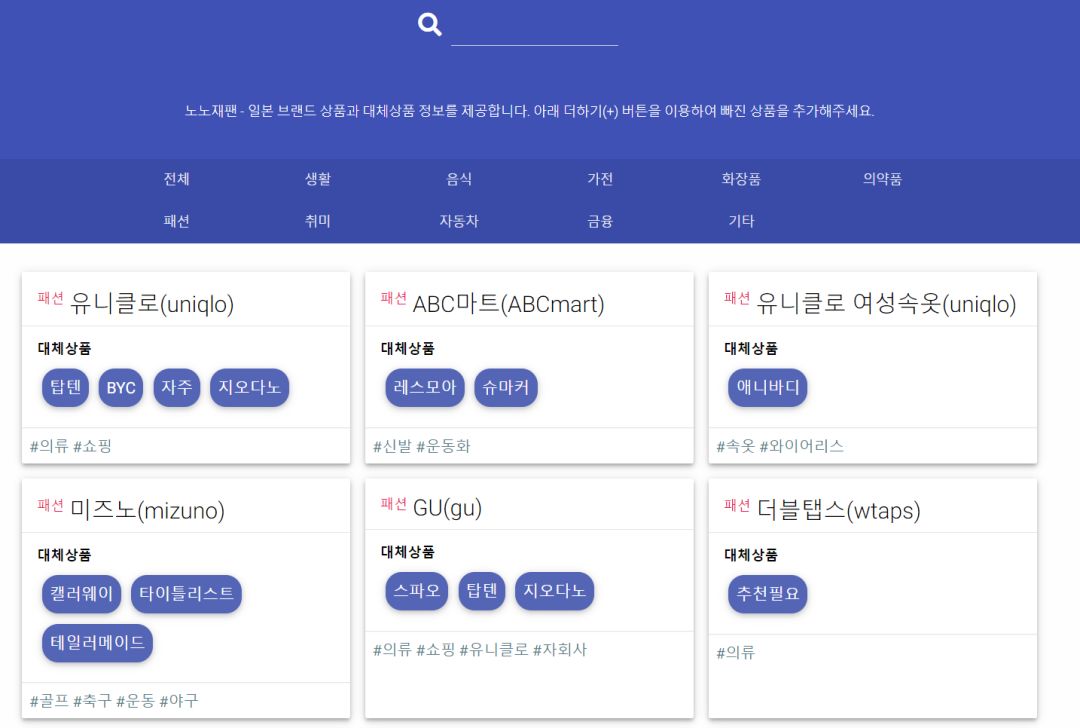Click the #의류 #쇼핑 #유니클로 #자회사 tags

click(480, 650)
